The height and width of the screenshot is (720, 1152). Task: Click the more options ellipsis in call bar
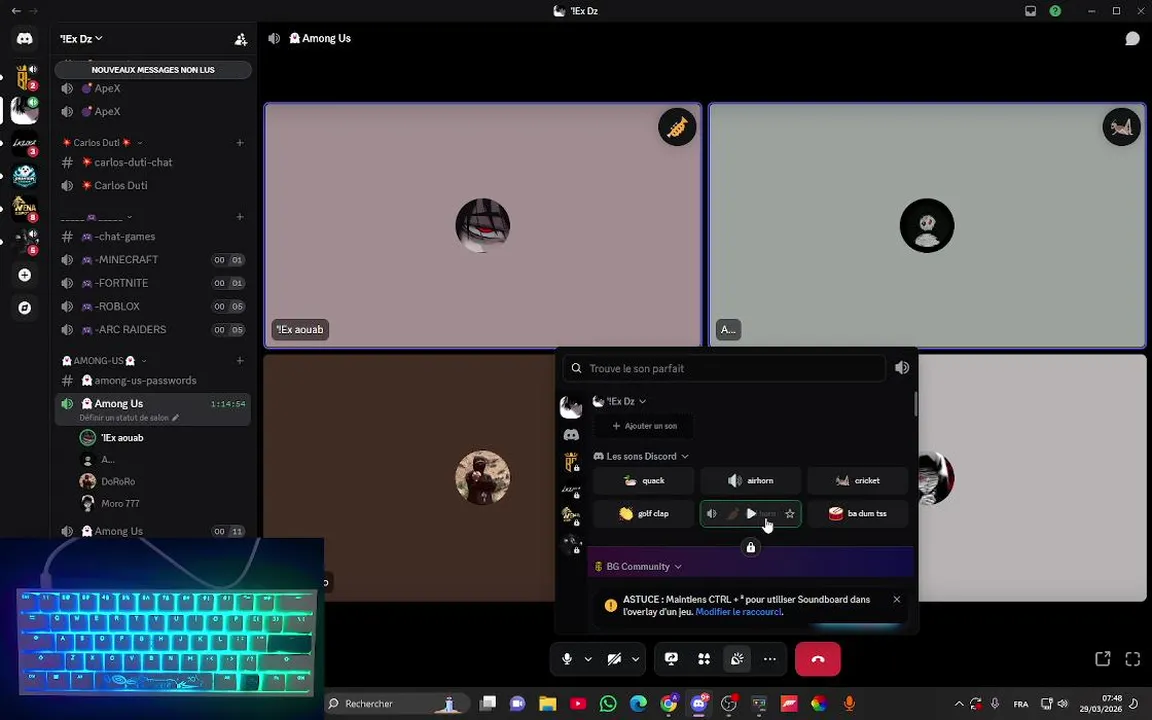[769, 659]
